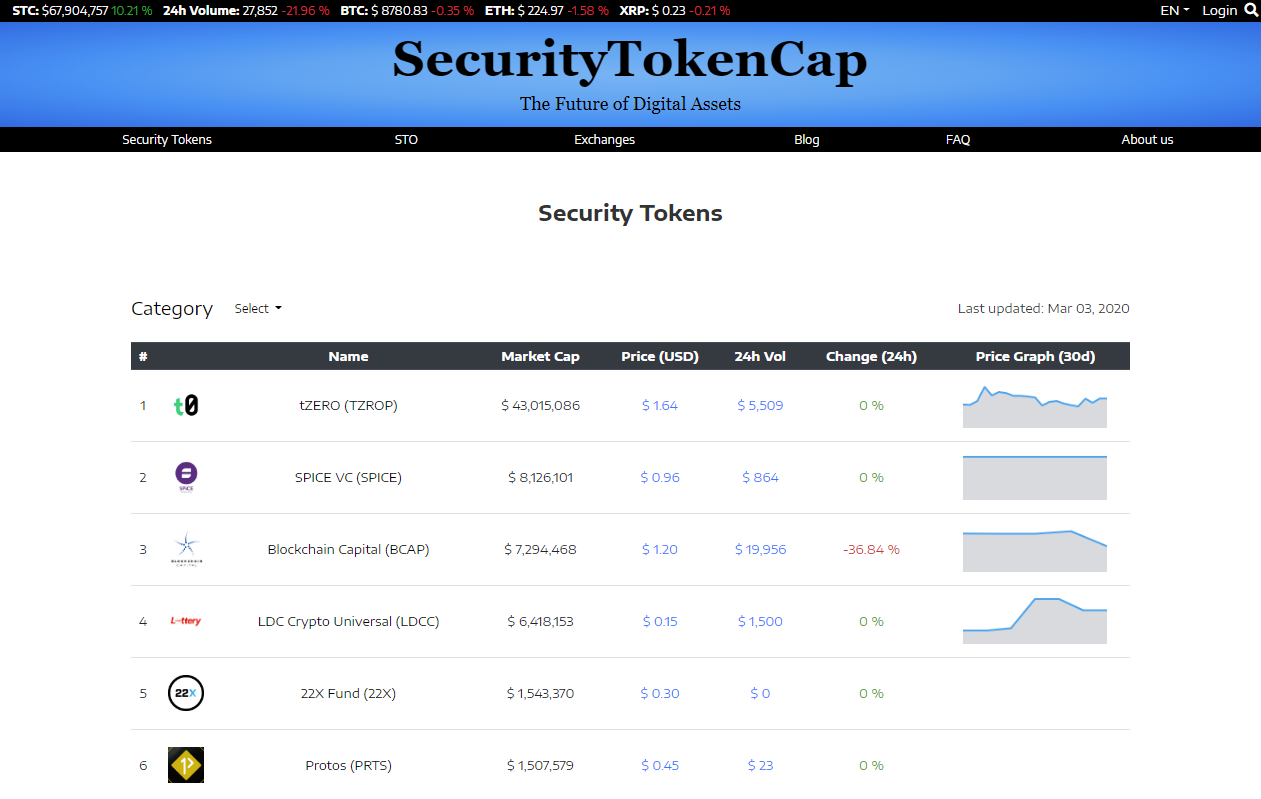Click SPICE volume $ 864

pos(760,477)
